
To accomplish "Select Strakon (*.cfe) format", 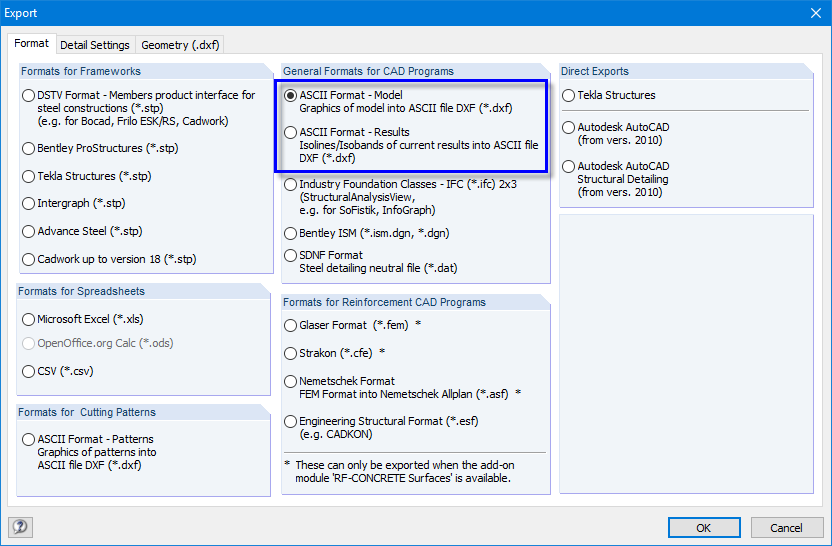I will (x=290, y=353).
